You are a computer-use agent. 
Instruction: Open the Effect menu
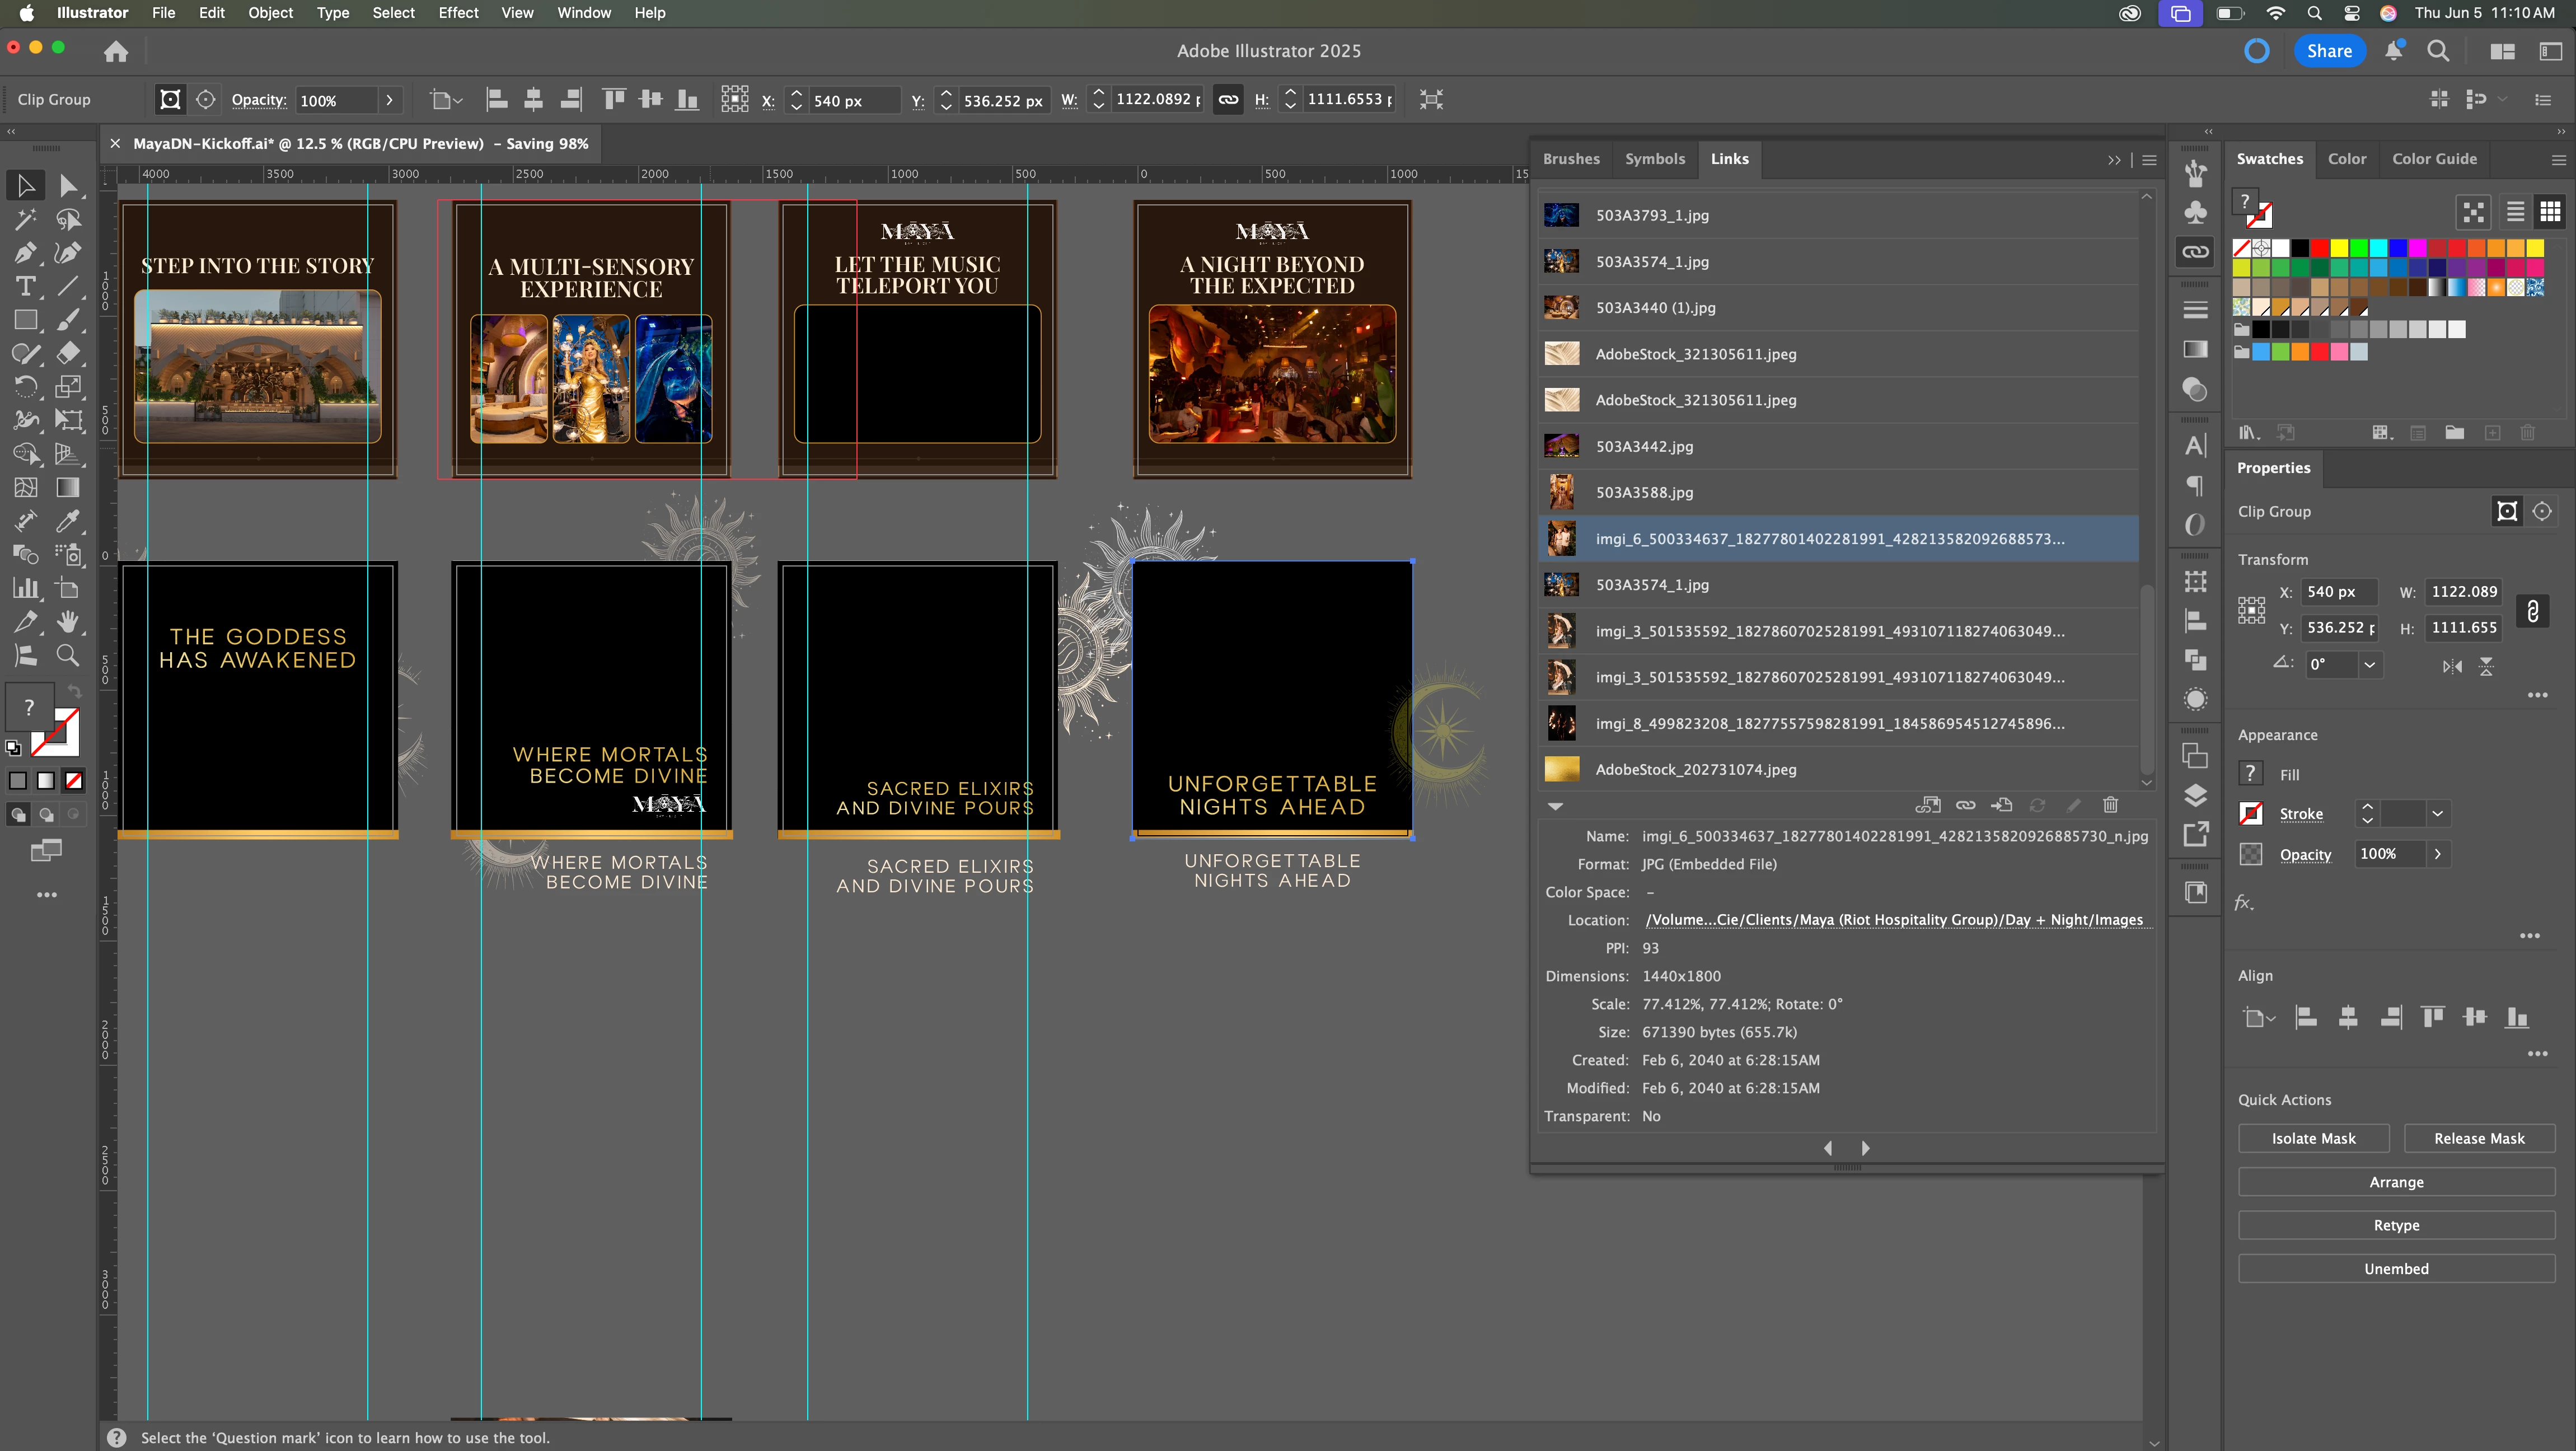point(458,13)
